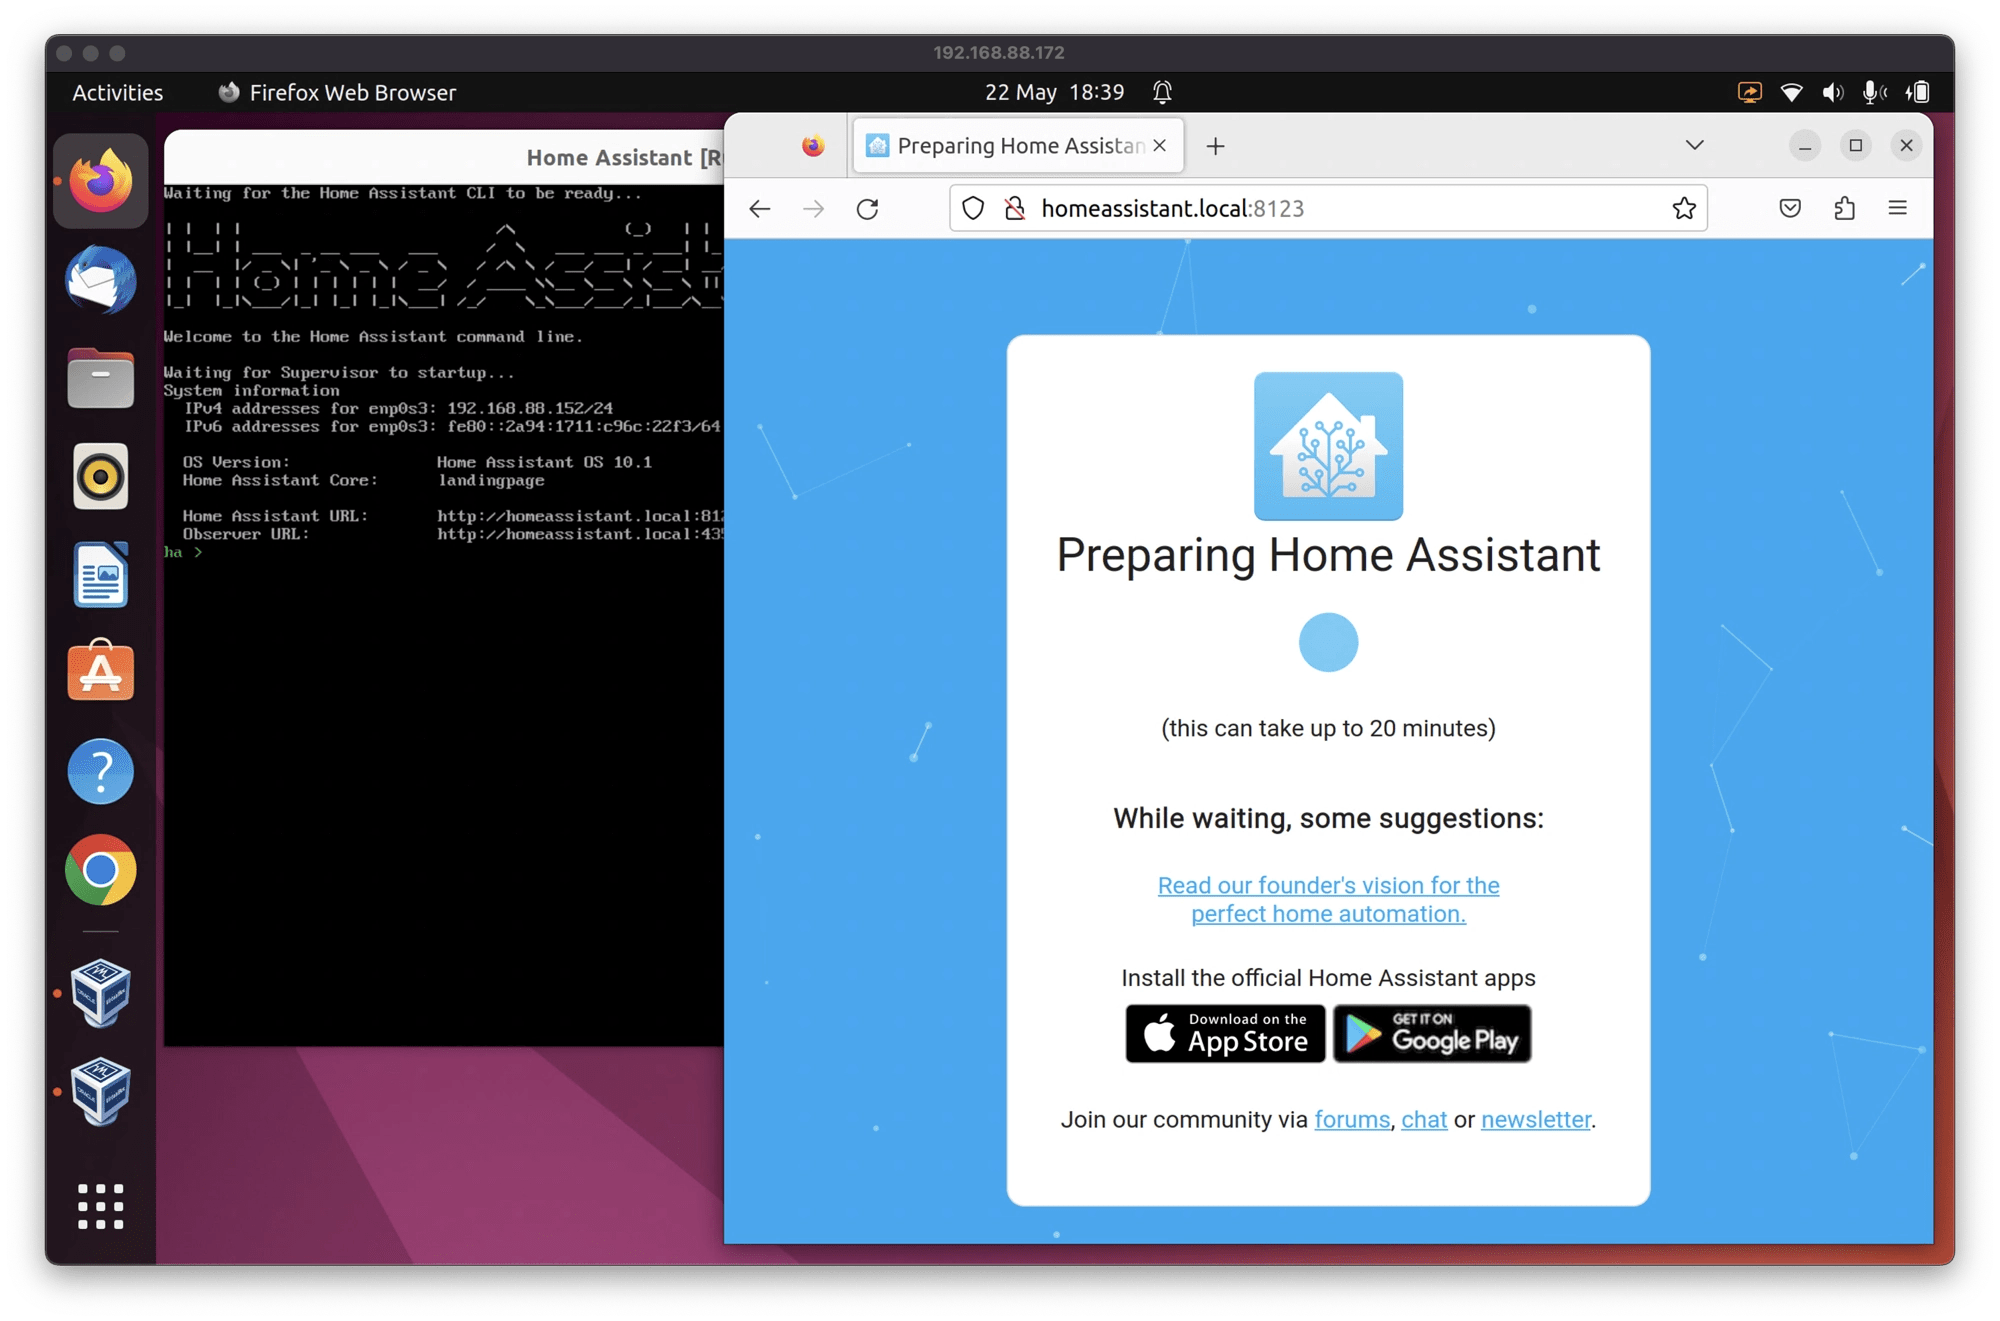The height and width of the screenshot is (1321, 2000).
Task: Click the Download on the App Store badge
Action: [x=1225, y=1033]
